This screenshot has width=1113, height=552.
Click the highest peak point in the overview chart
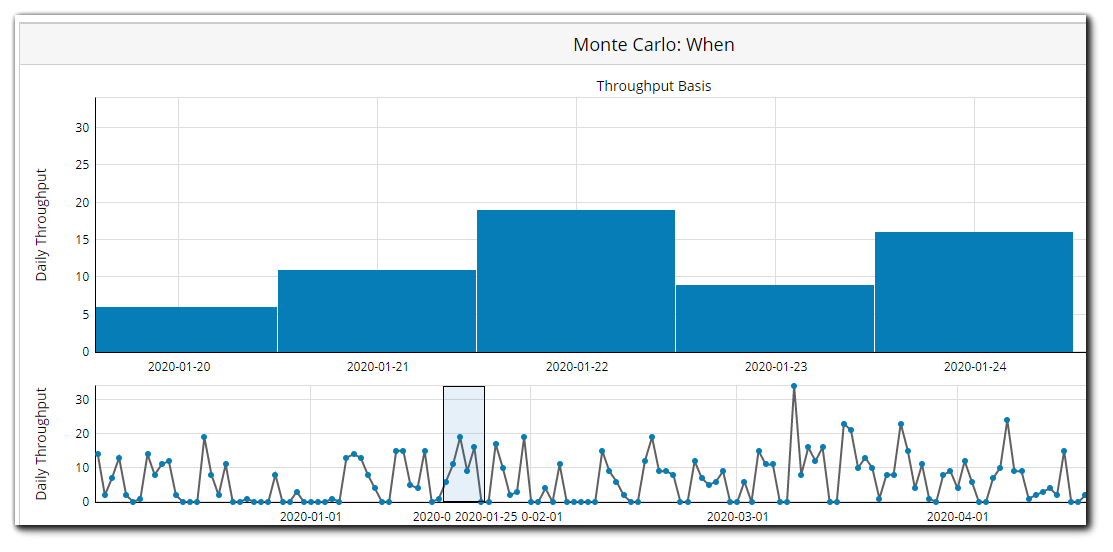coord(794,386)
